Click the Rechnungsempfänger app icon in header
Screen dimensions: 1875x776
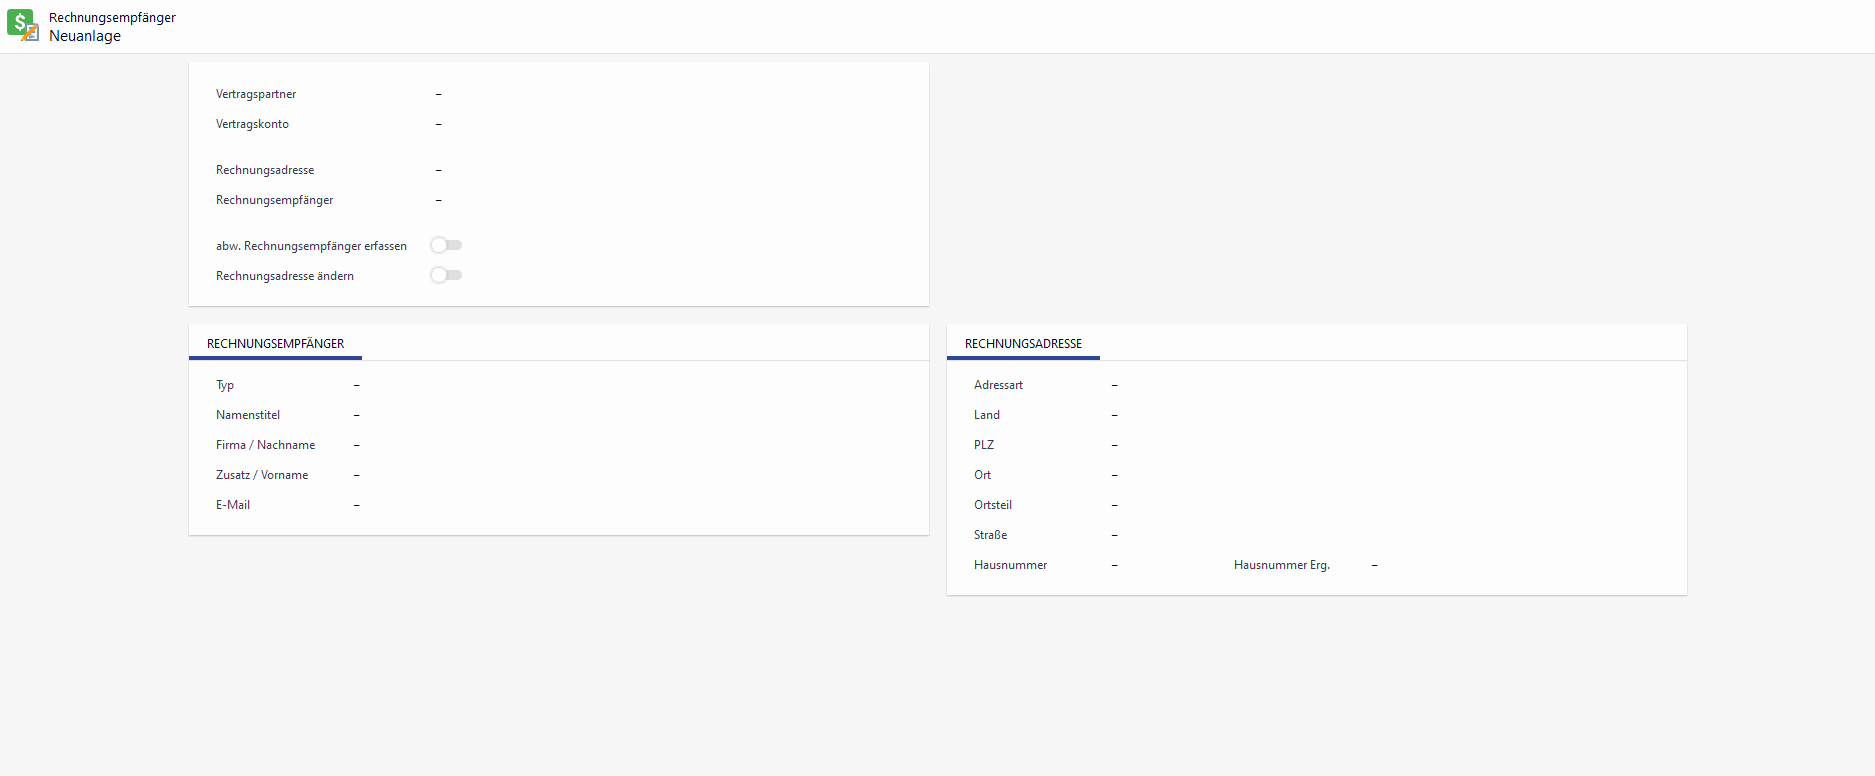(22, 25)
